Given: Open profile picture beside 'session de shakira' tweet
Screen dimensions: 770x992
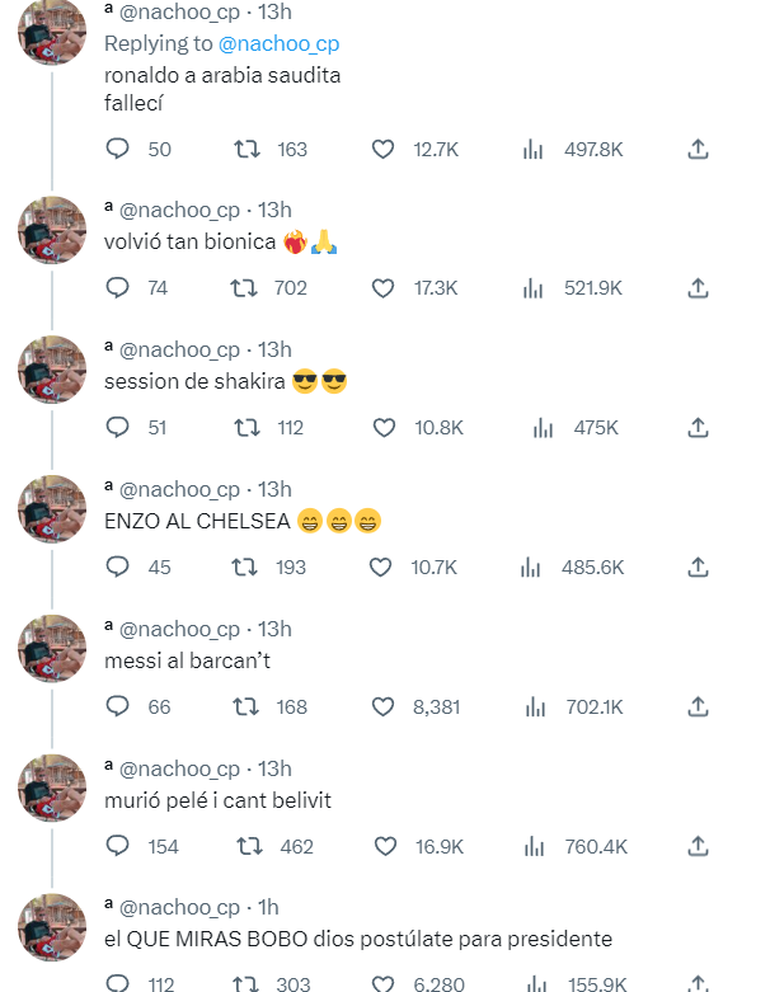Looking at the screenshot, I should point(52,369).
